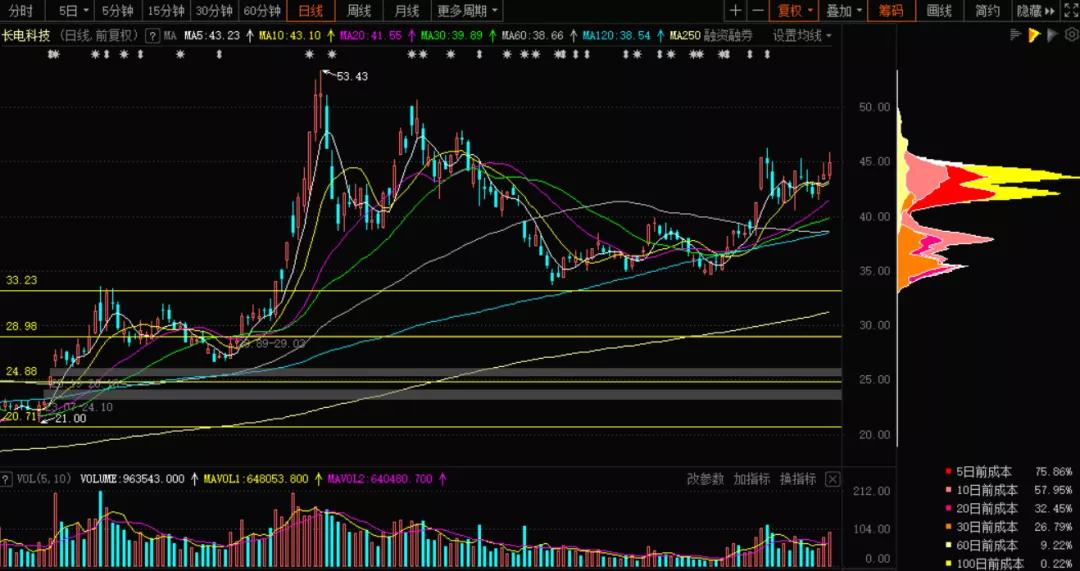Click the 28.98 horizontal price line label
This screenshot has width=1080, height=571.
pyautogui.click(x=21, y=326)
